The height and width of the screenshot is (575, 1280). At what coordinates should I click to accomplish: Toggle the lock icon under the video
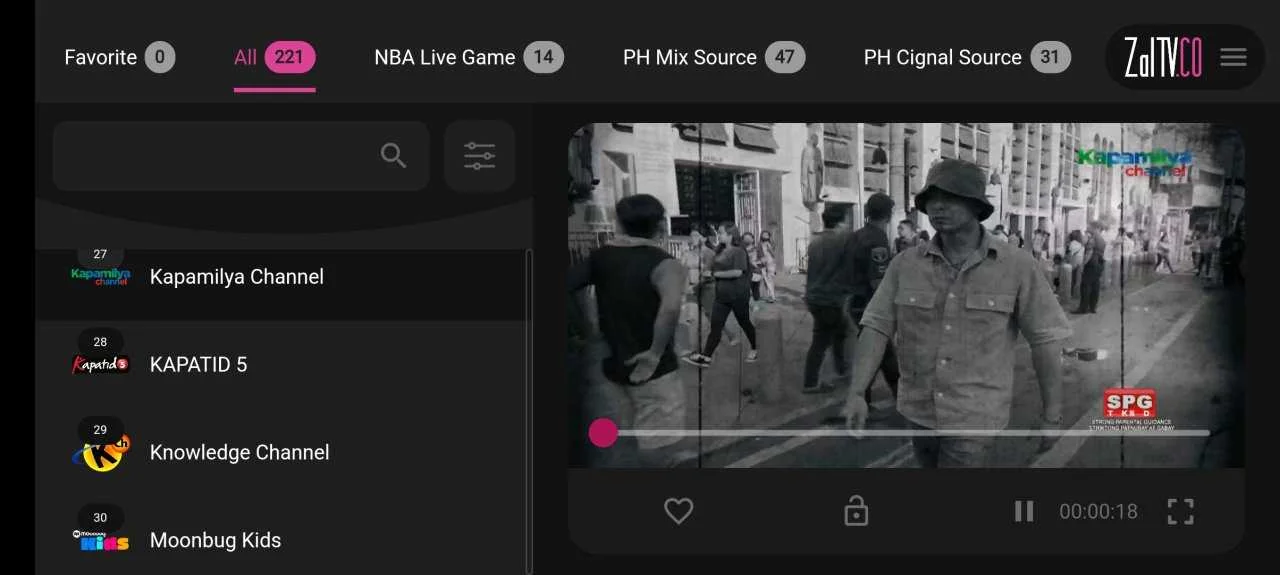tap(856, 511)
